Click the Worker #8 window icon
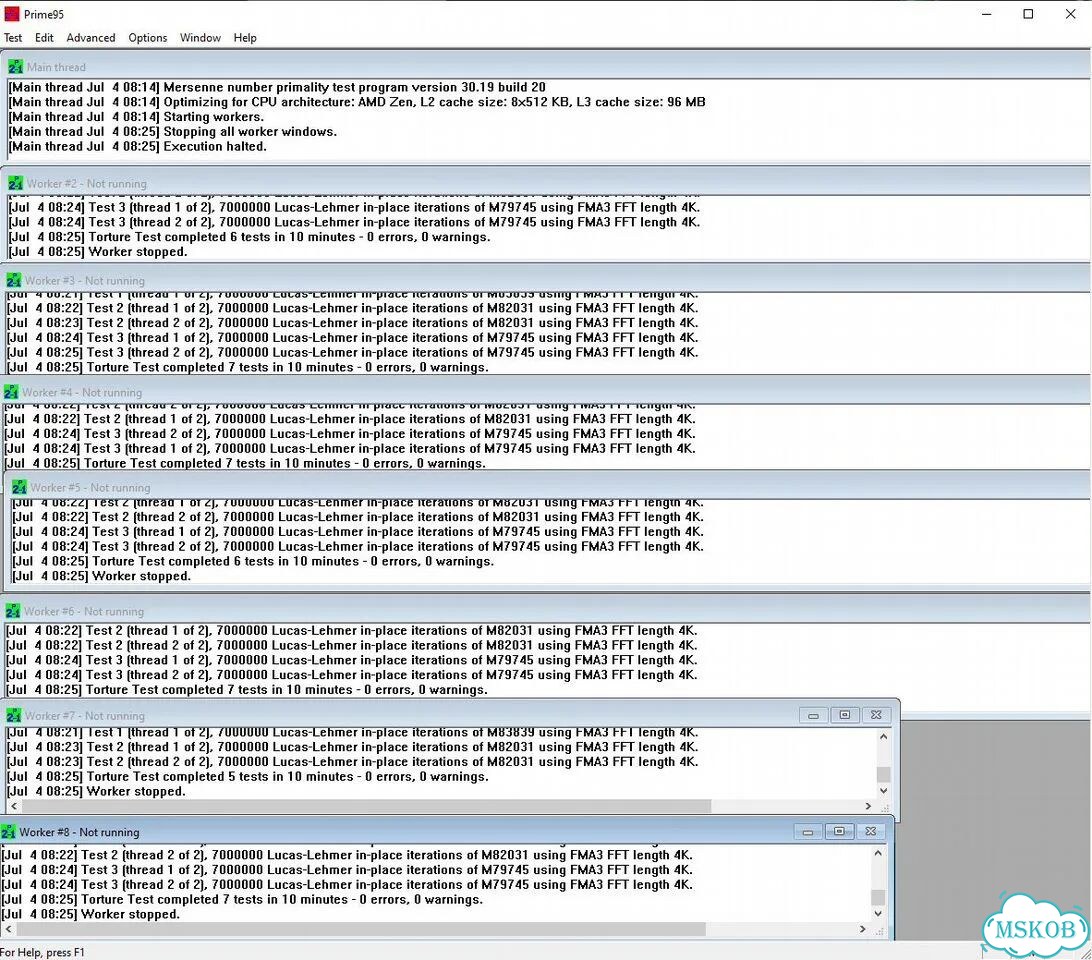The width and height of the screenshot is (1092, 960). click(x=8, y=832)
